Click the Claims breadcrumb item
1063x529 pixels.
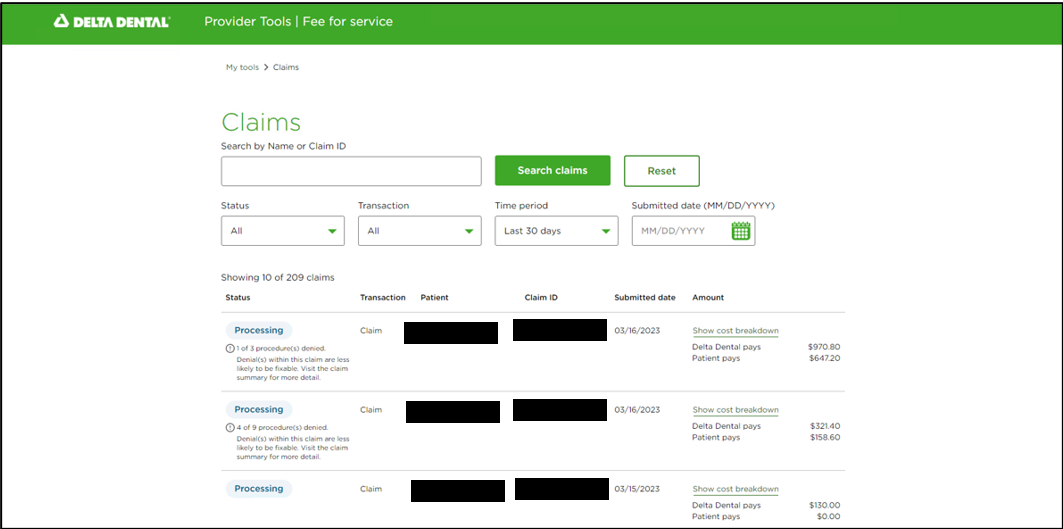click(286, 68)
